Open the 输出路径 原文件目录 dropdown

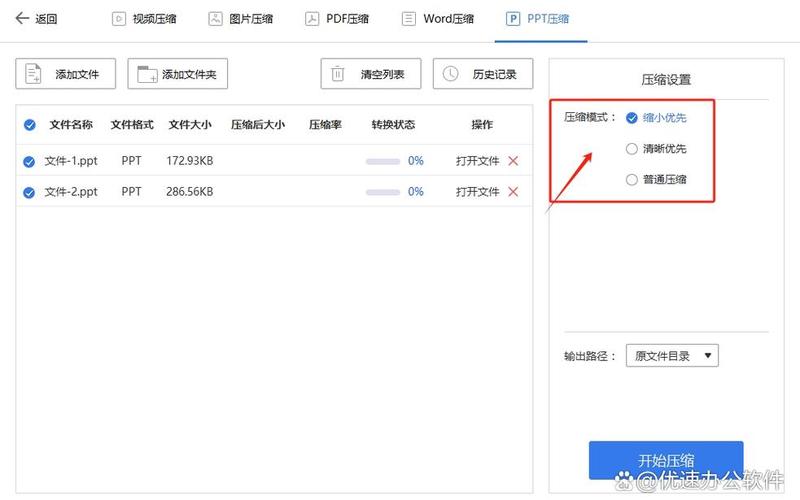point(672,356)
